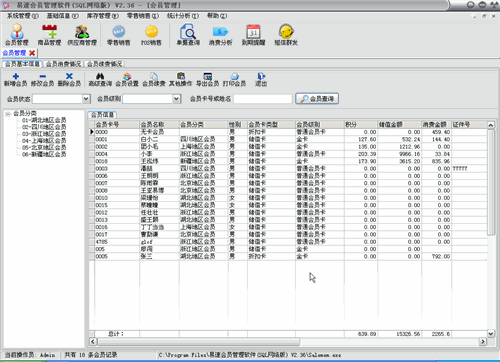Click the 消费金额 column header
The width and height of the screenshot is (500, 362).
click(x=436, y=125)
